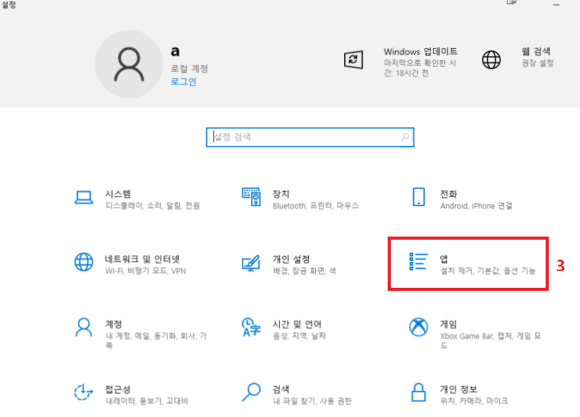Click the Android, iPhone 연결 description

(x=476, y=206)
